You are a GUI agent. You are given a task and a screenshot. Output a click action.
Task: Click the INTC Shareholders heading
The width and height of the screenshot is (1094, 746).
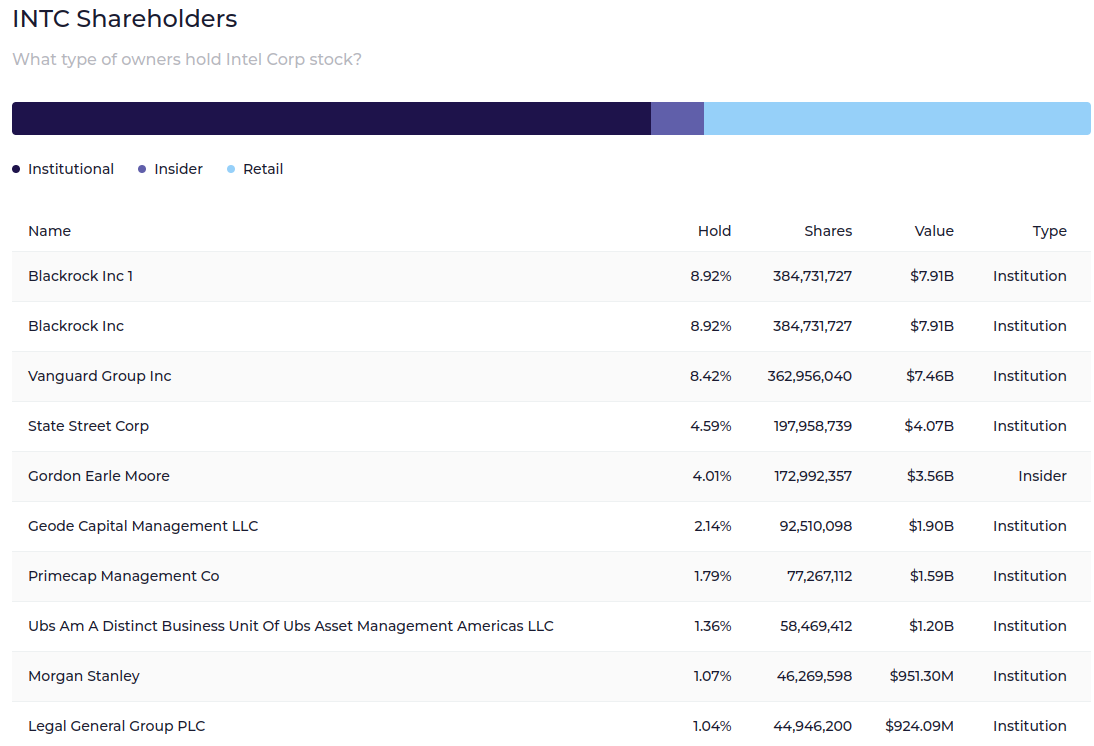coord(125,19)
